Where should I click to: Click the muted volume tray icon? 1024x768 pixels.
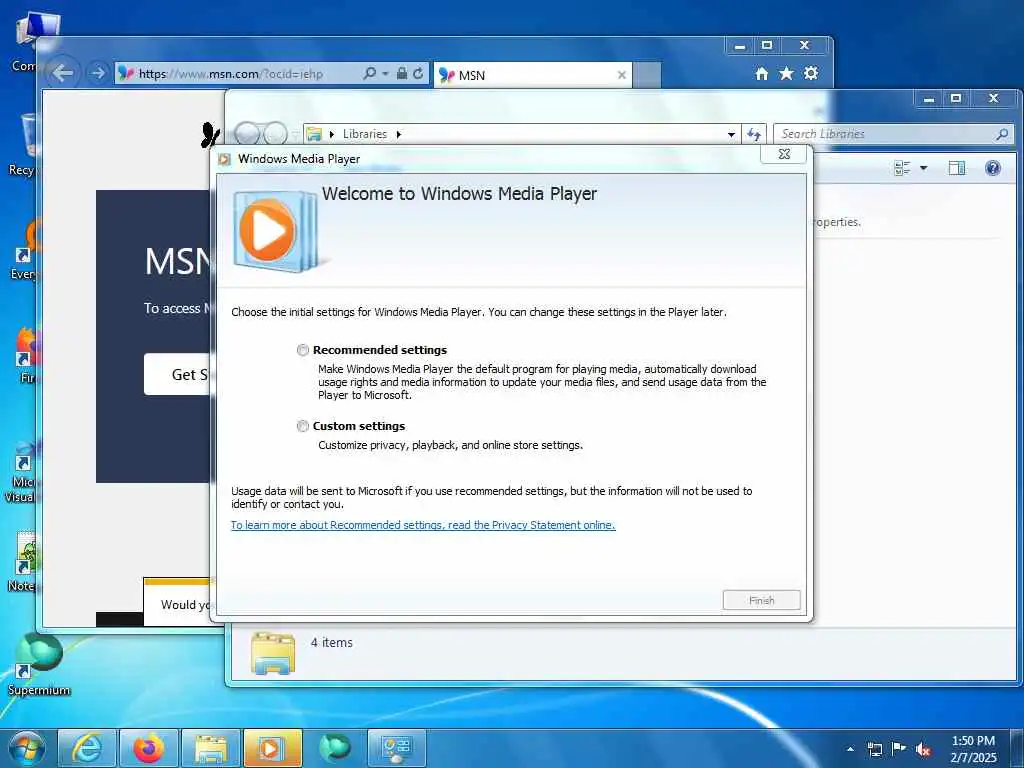coord(923,750)
